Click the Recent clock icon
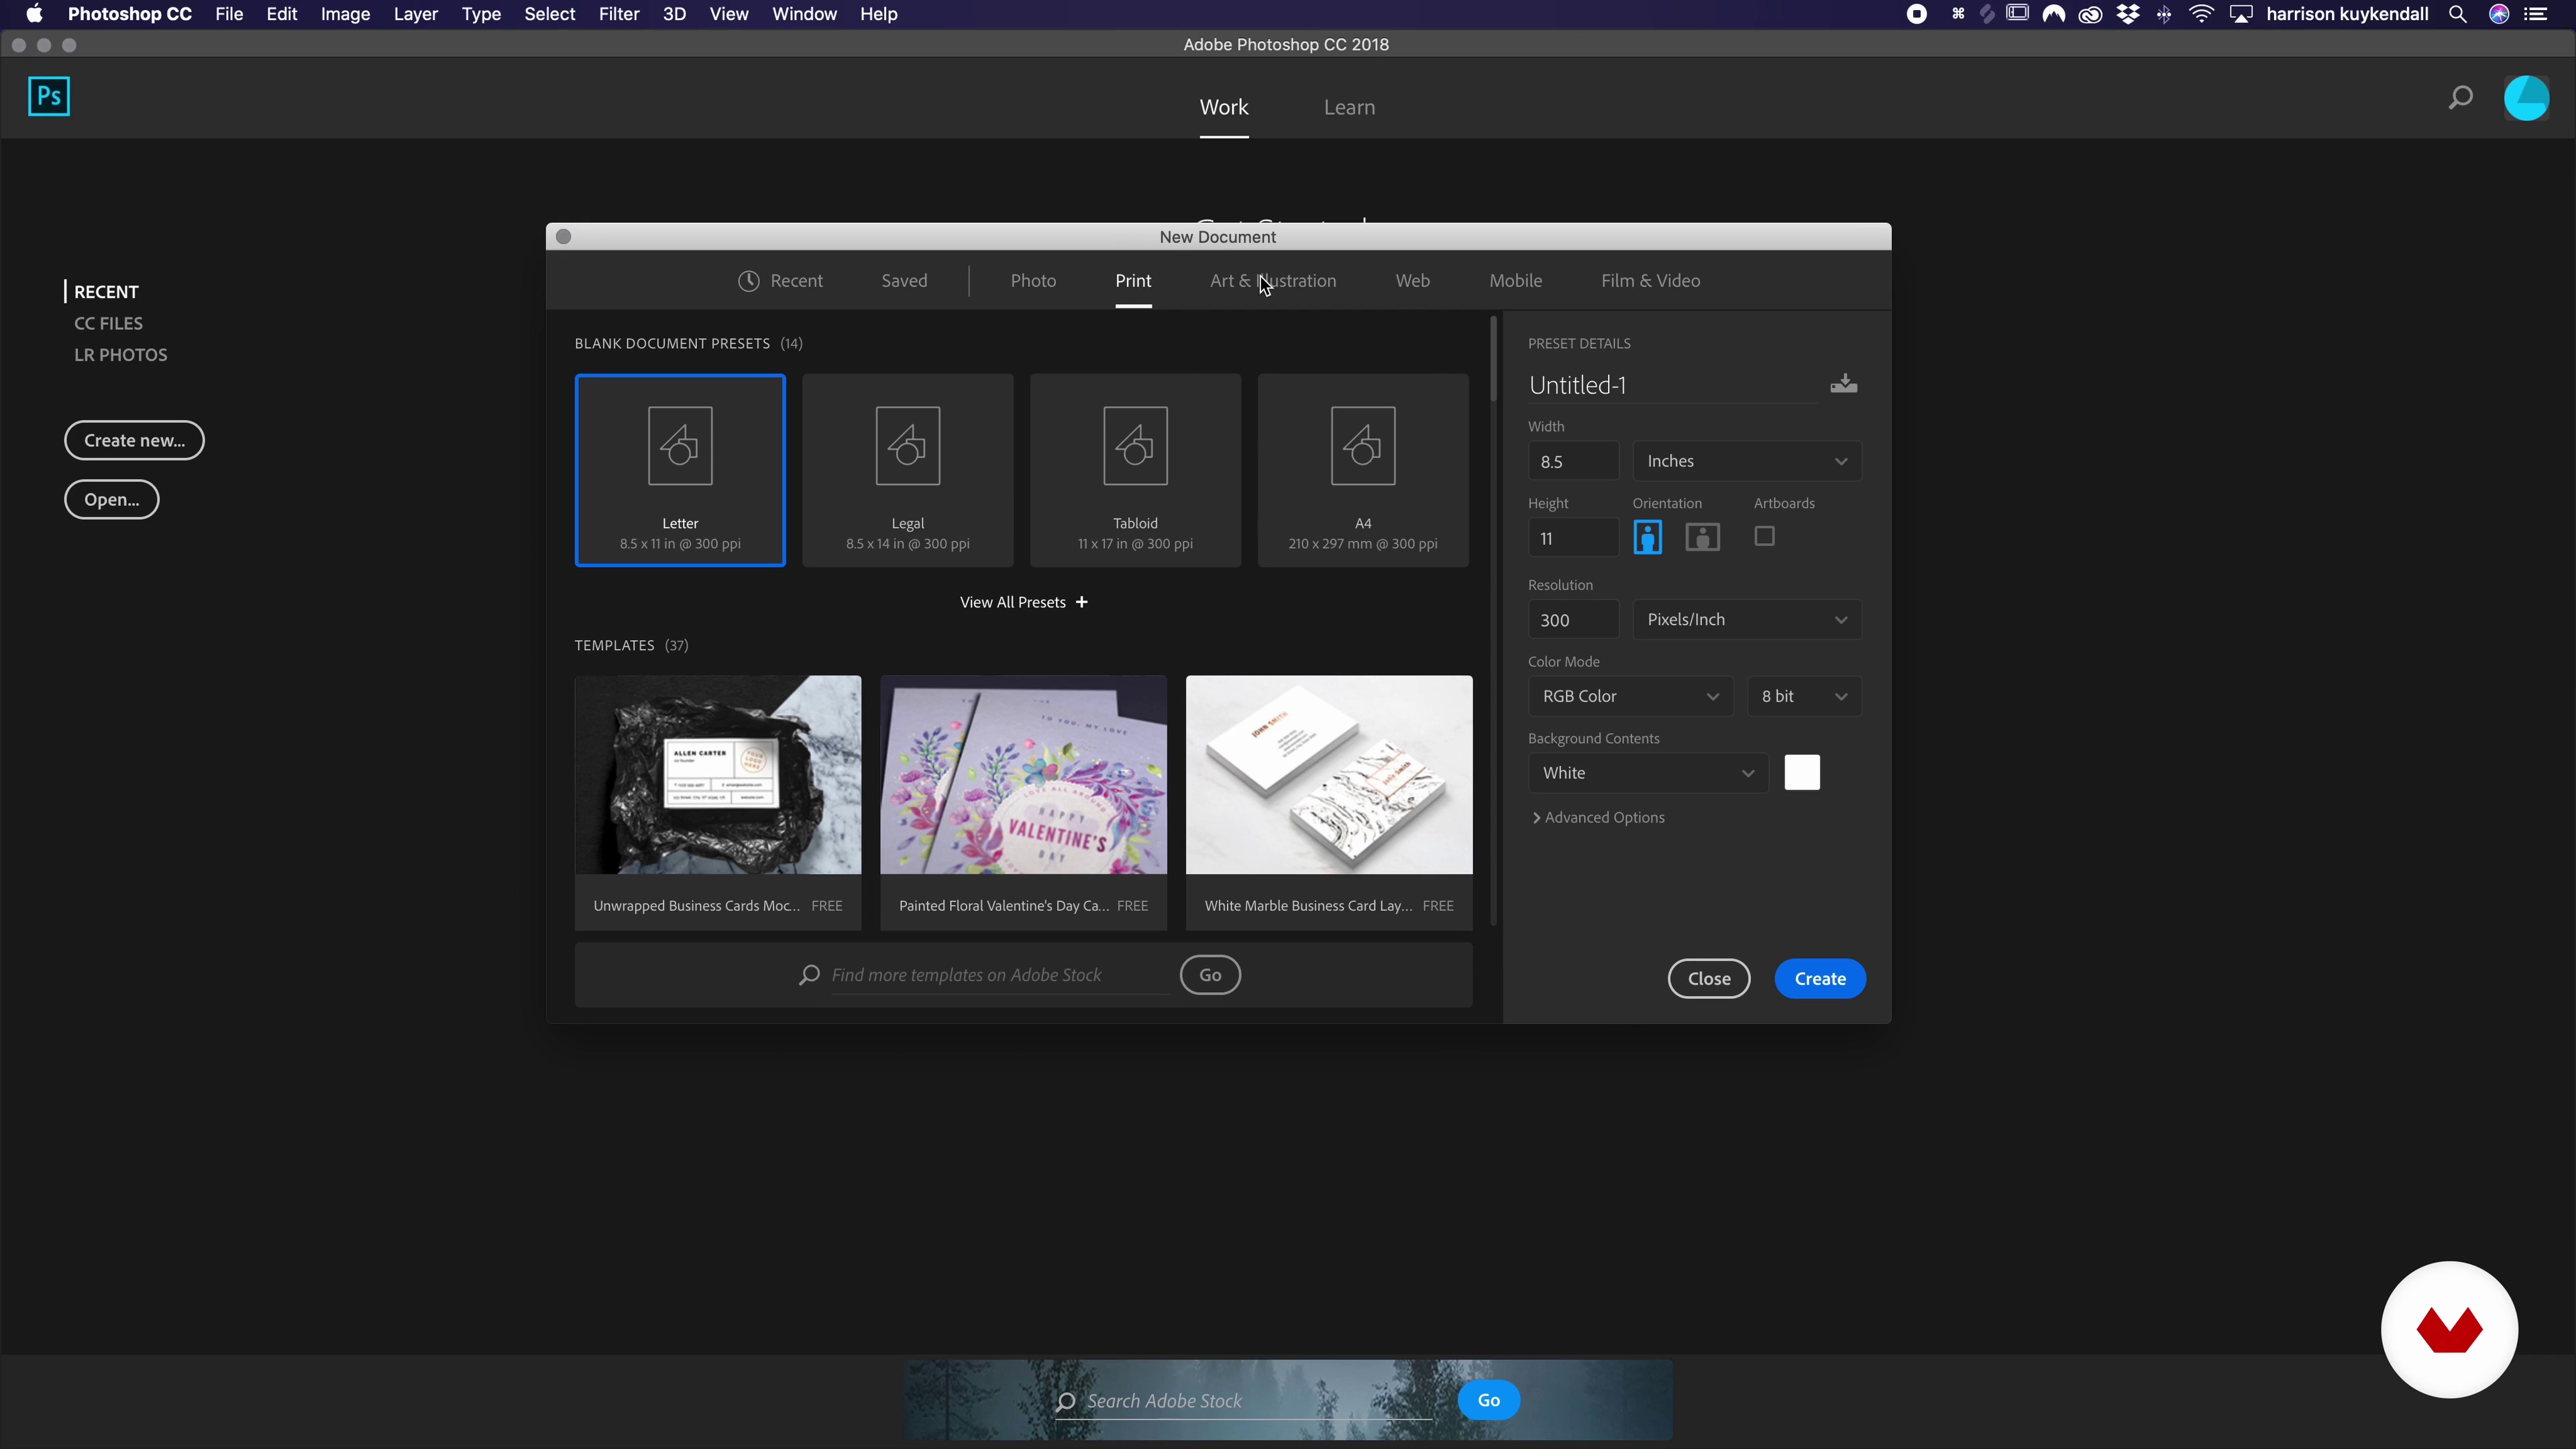 [x=748, y=281]
